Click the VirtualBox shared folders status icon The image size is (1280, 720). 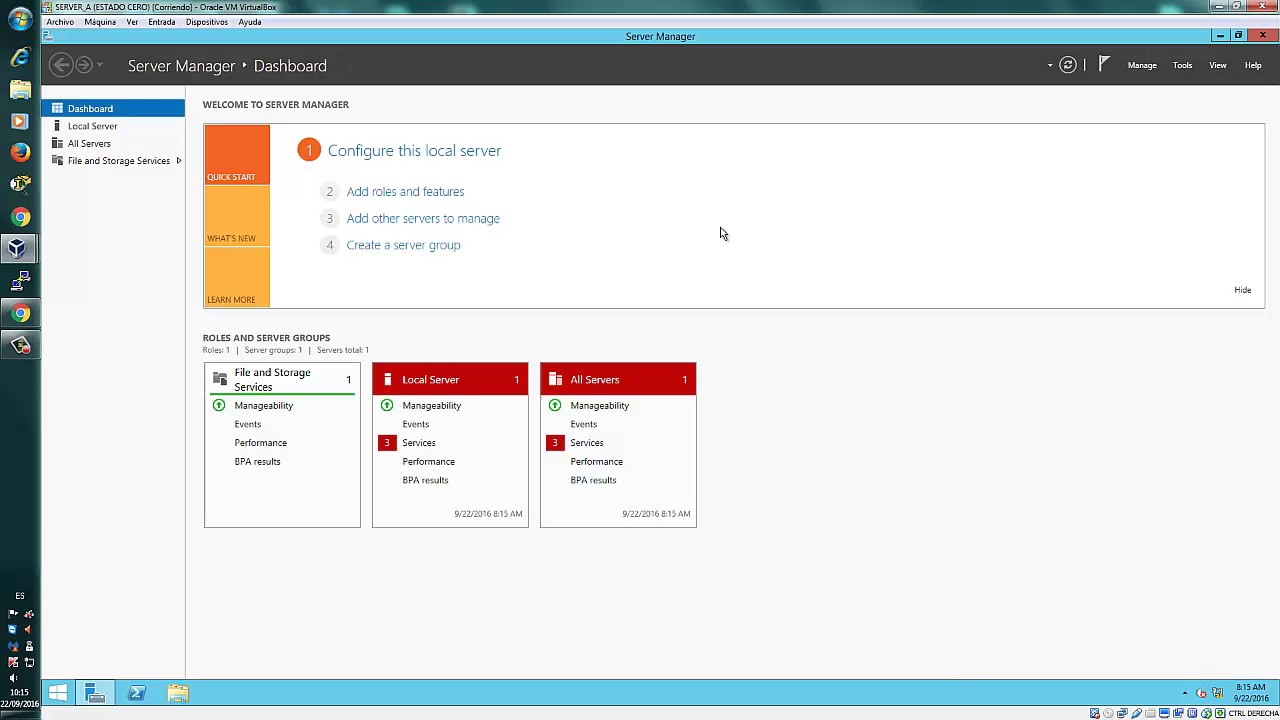[x=1150, y=713]
